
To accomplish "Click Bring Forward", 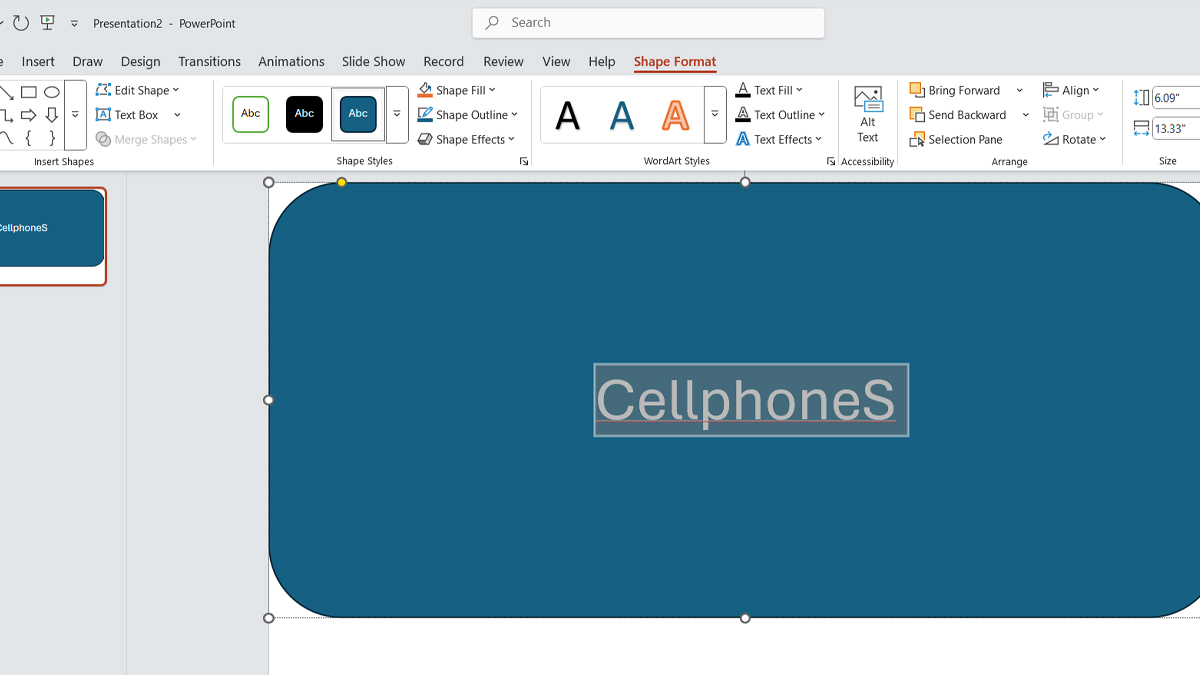I will (955, 90).
